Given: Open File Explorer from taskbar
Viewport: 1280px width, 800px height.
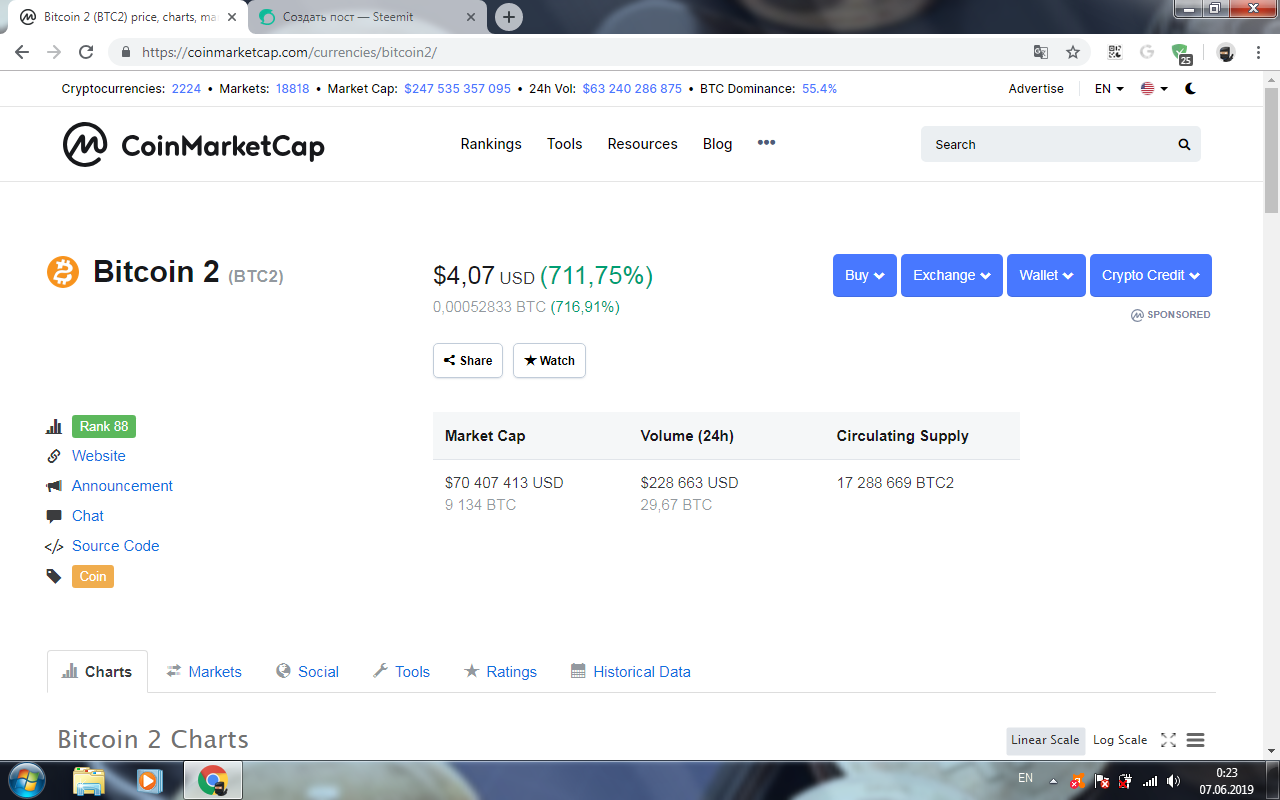Looking at the screenshot, I should click(x=89, y=780).
